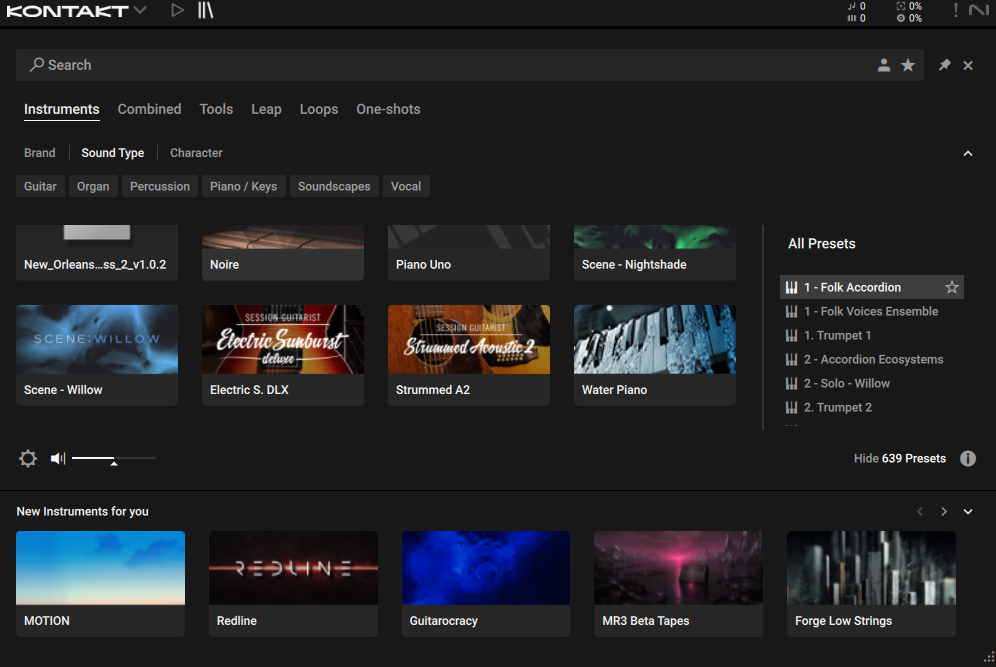Select the Noire instrument tile
The image size is (996, 667).
point(283,253)
